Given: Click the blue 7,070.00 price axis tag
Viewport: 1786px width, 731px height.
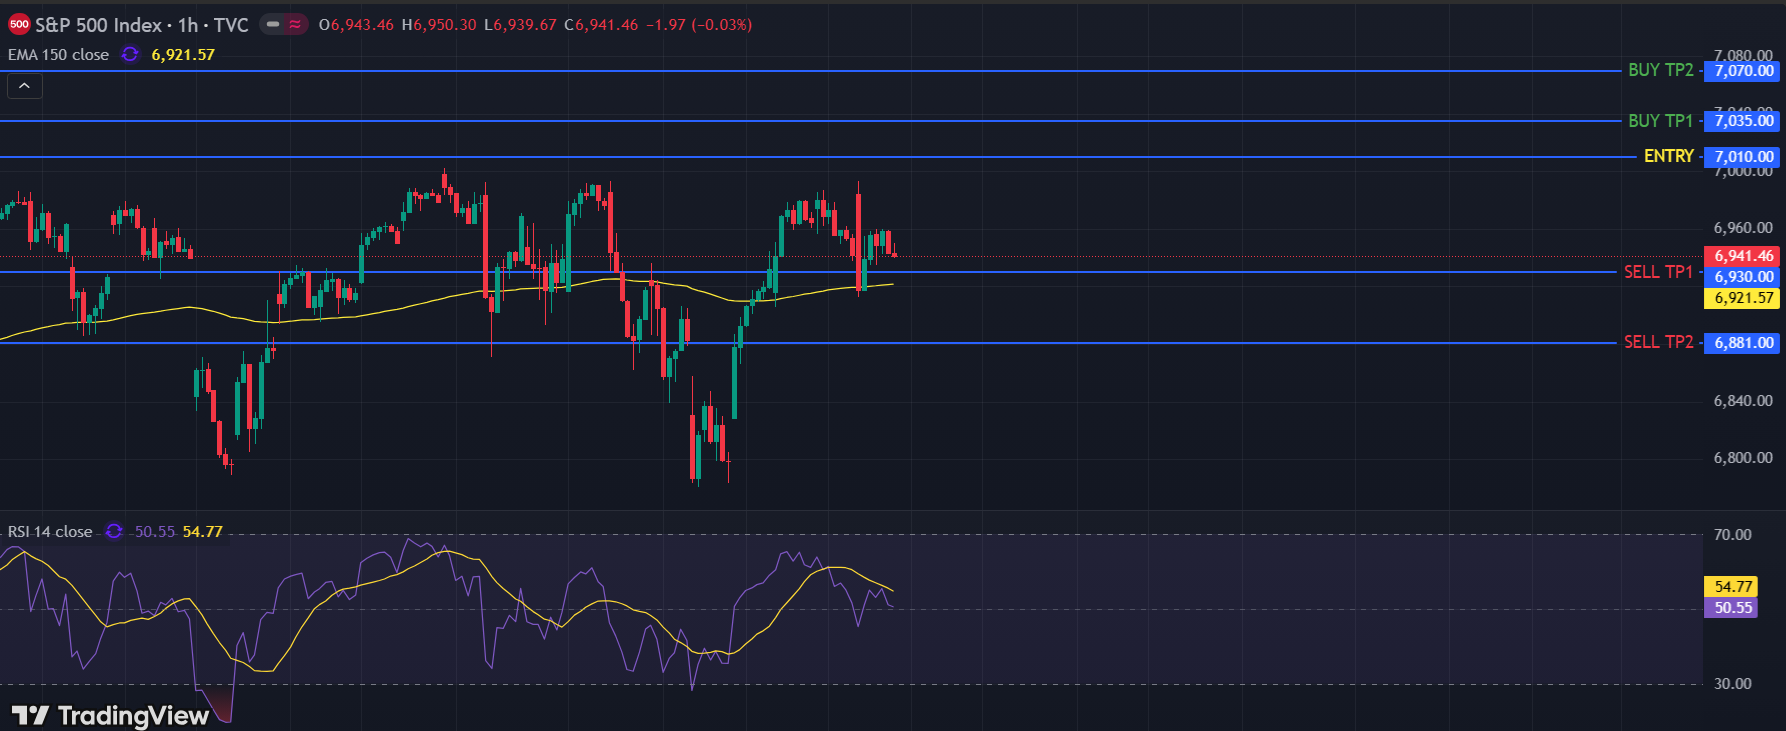Looking at the screenshot, I should 1743,71.
